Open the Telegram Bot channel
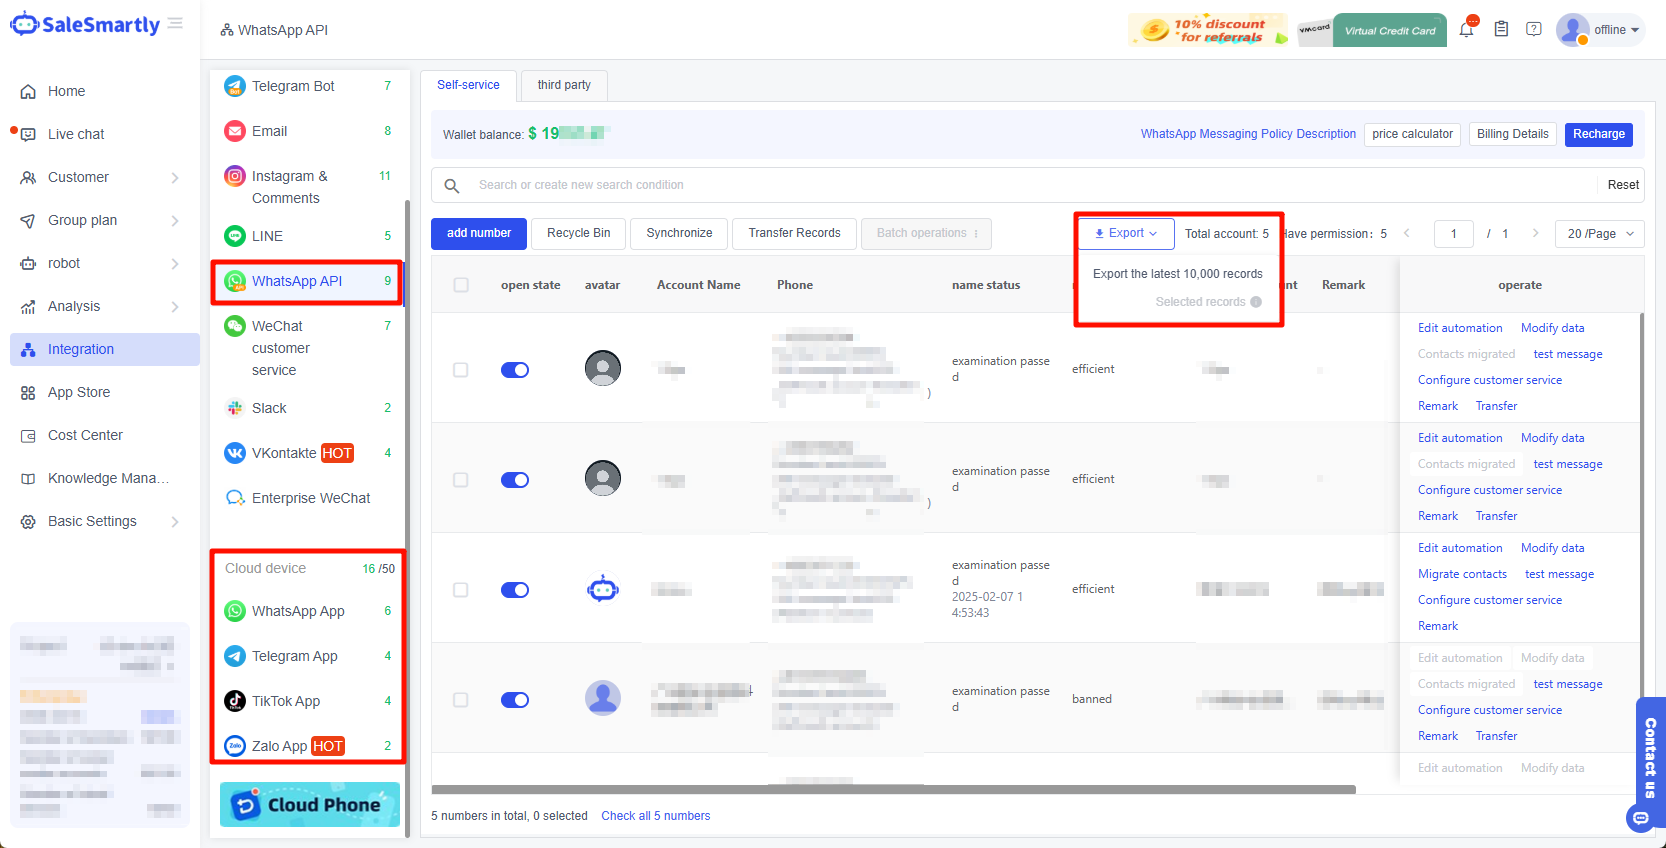This screenshot has width=1666, height=848. coord(307,86)
